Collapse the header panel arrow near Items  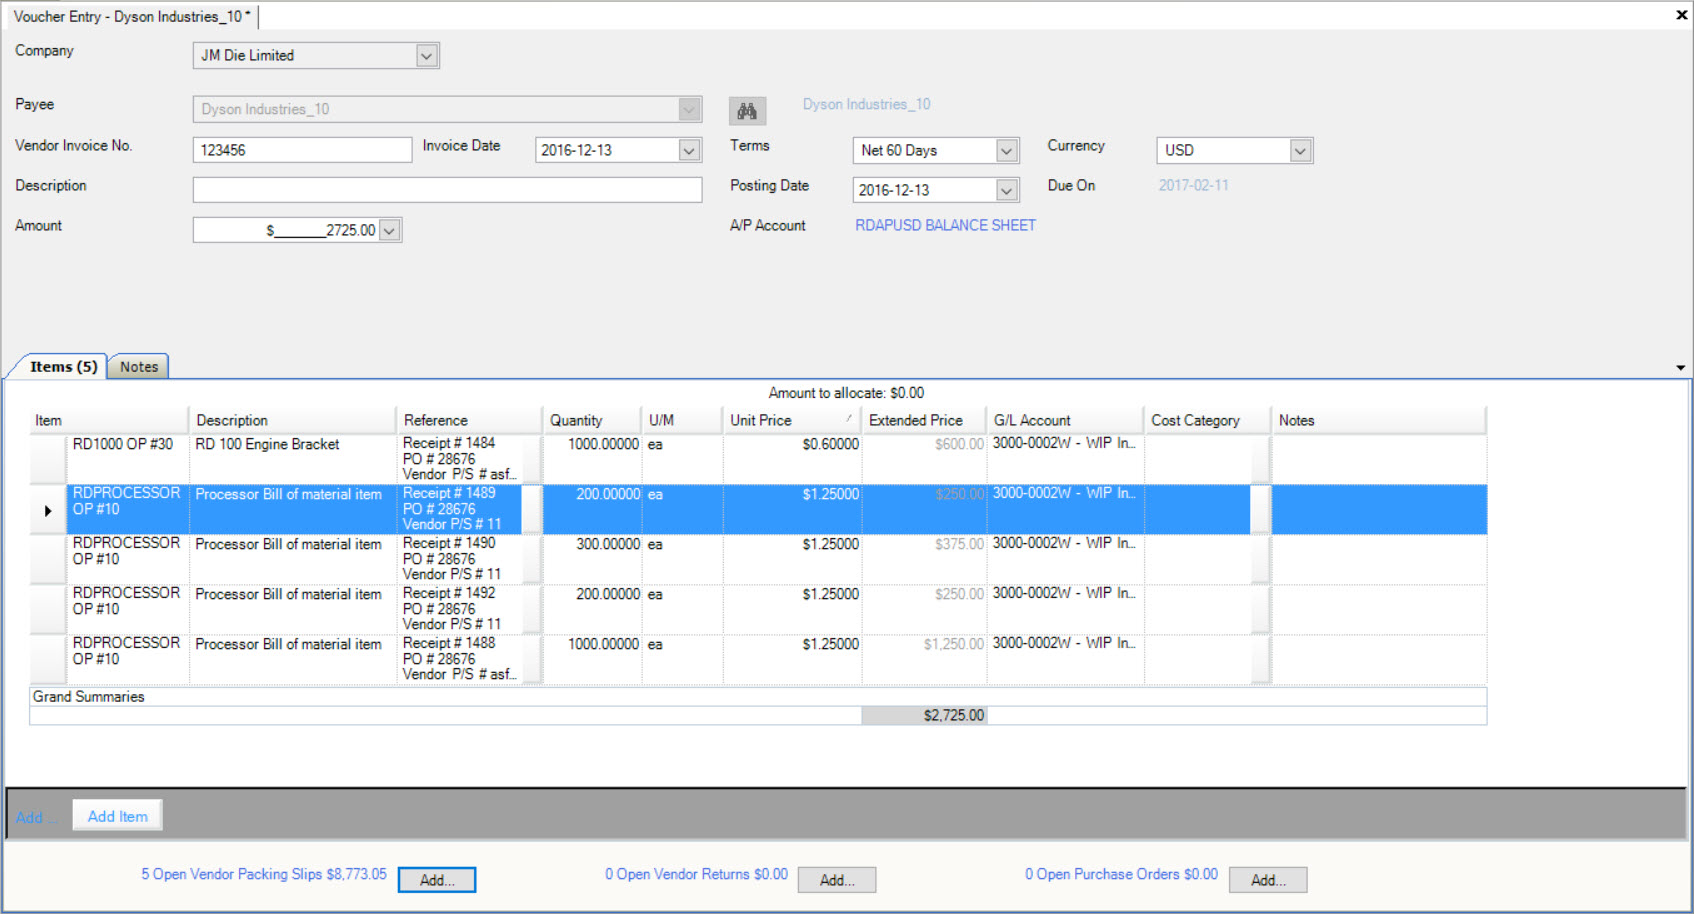(x=1680, y=368)
